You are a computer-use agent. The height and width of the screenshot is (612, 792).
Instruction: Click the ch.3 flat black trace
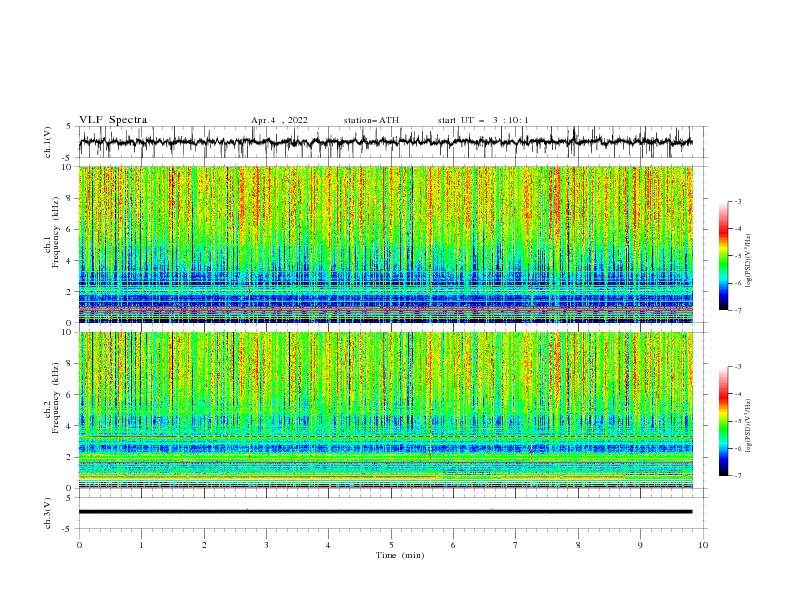385,512
